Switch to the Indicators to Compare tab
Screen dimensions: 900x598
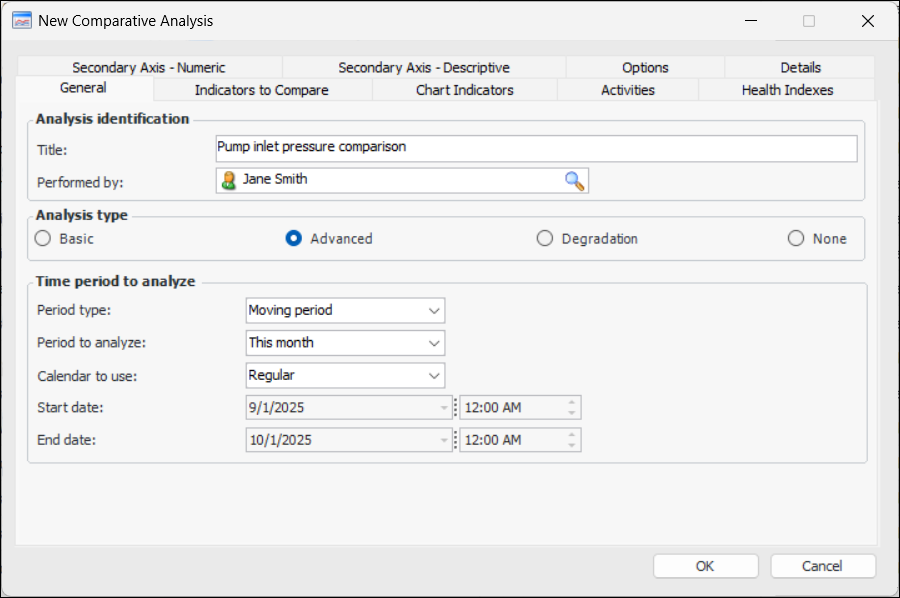point(261,90)
